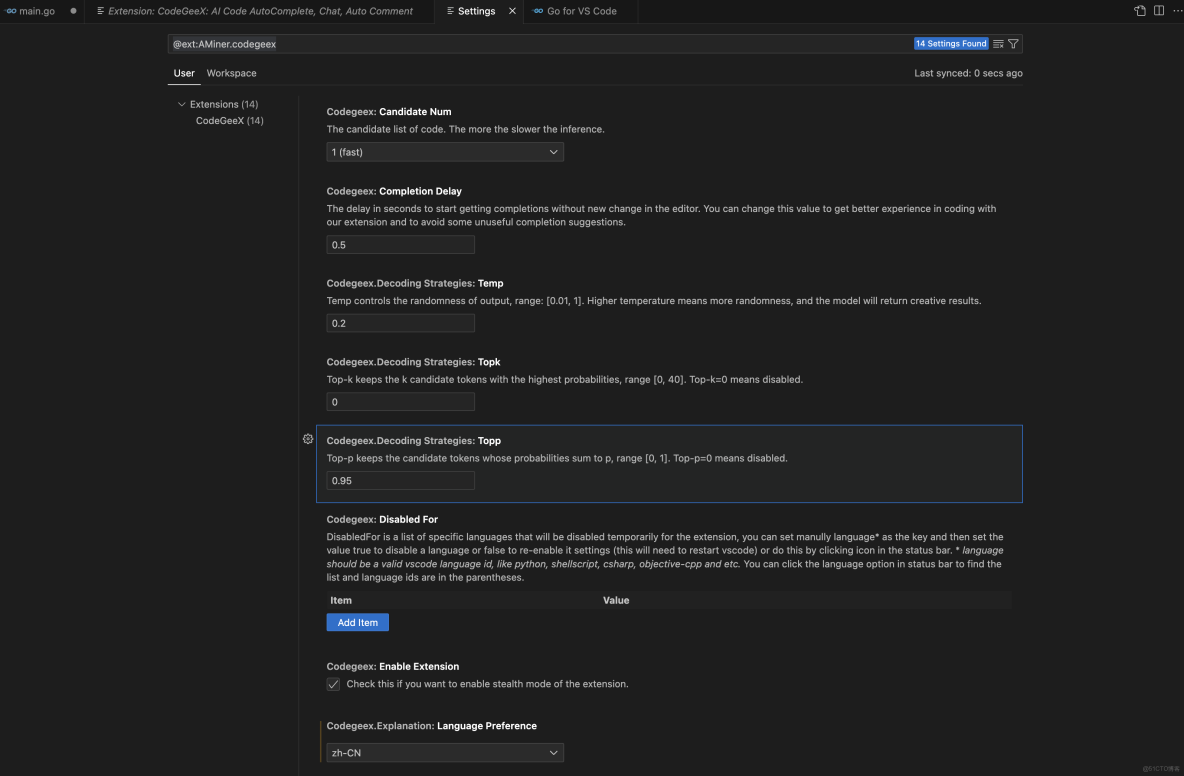Edit the Topk value field
The image size is (1184, 776).
coord(400,402)
